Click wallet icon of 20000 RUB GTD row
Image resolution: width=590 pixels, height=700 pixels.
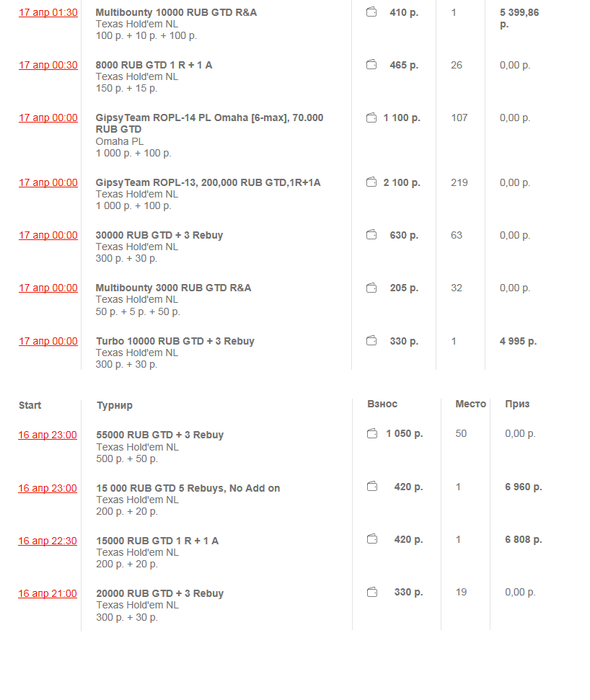point(372,592)
